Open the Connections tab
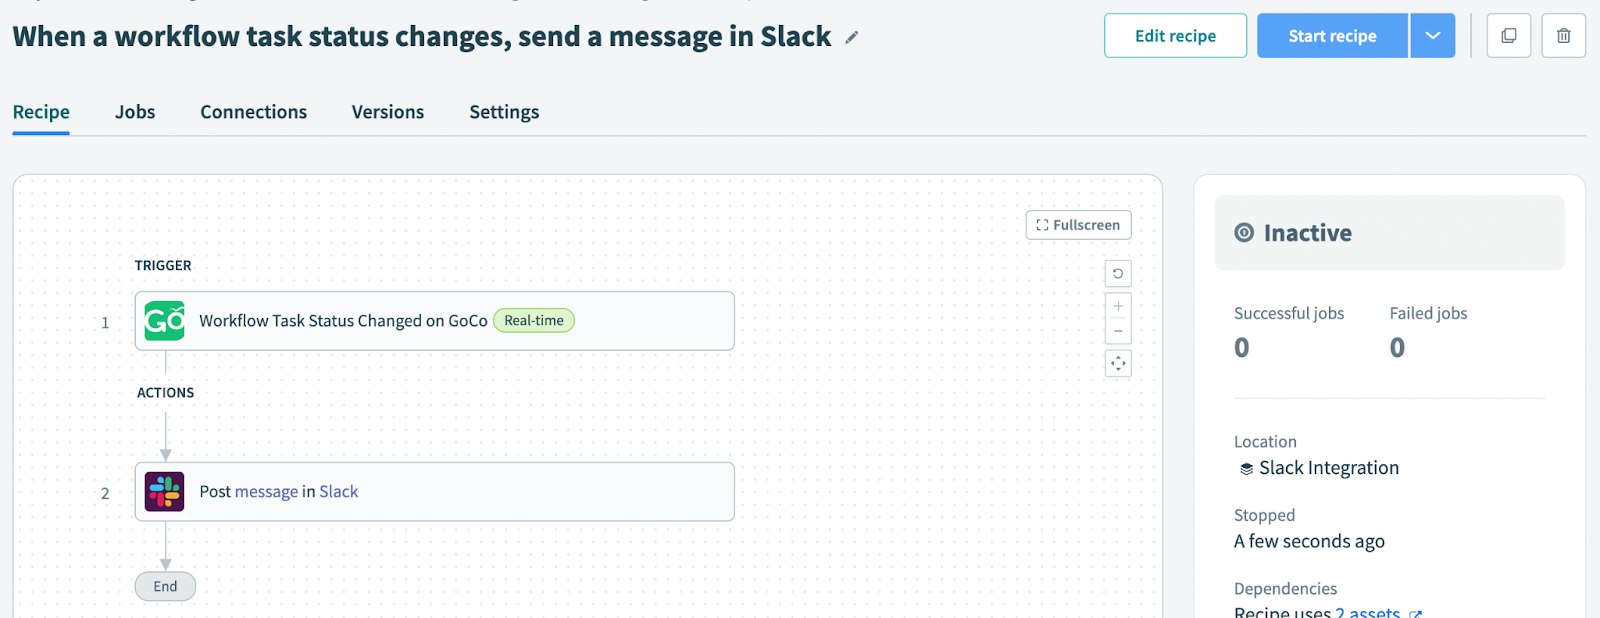The height and width of the screenshot is (618, 1600). point(253,112)
